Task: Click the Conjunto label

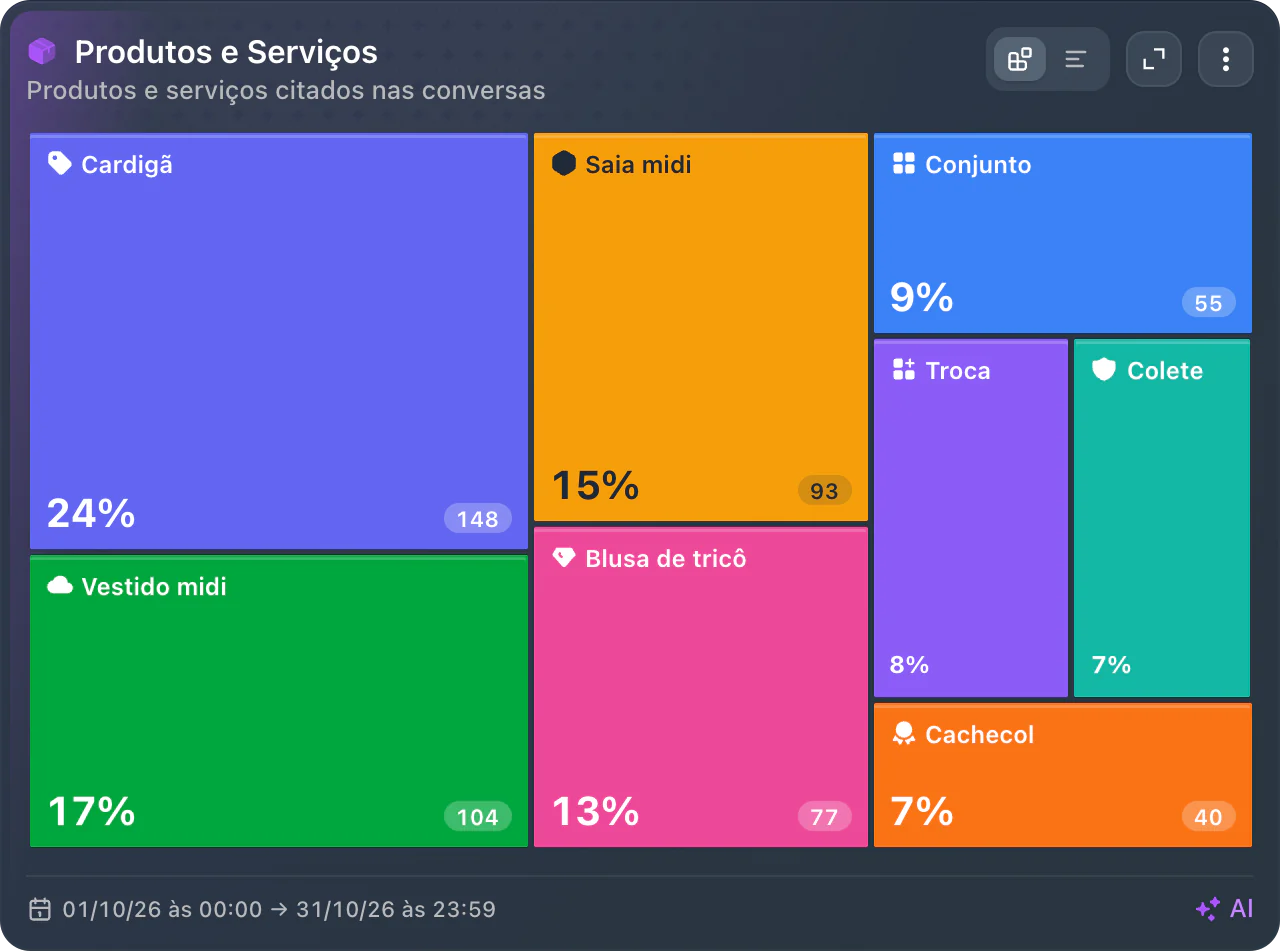Action: coord(978,164)
